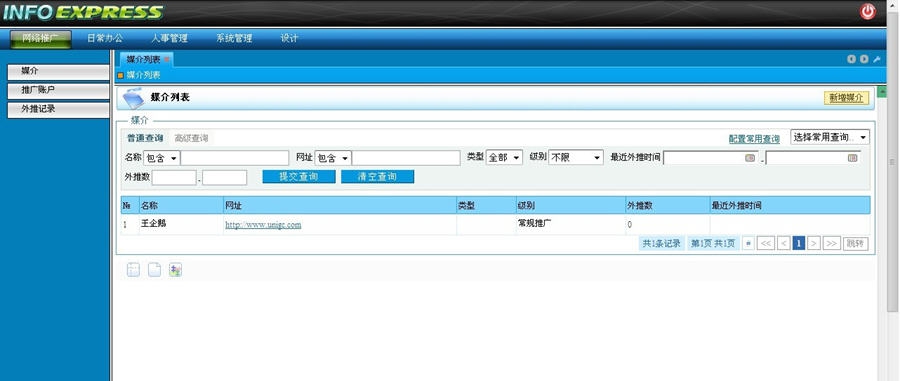Click the red power logout icon
900x381 pixels.
867,11
